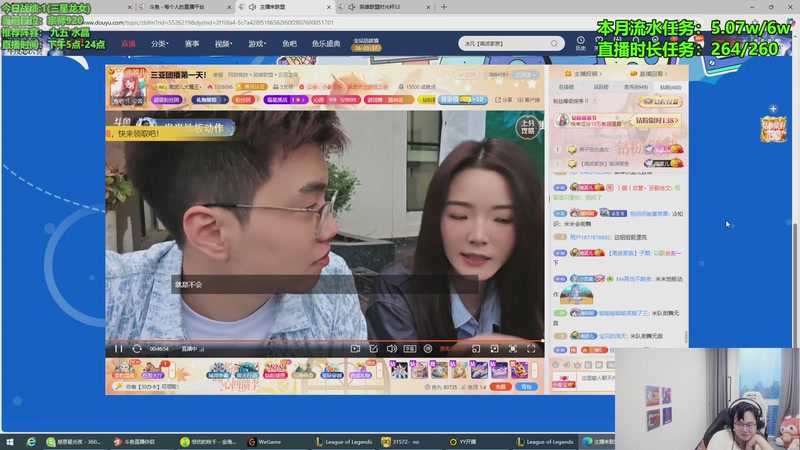Click the player progress bar
This screenshot has height=450, width=800.
click(x=324, y=340)
